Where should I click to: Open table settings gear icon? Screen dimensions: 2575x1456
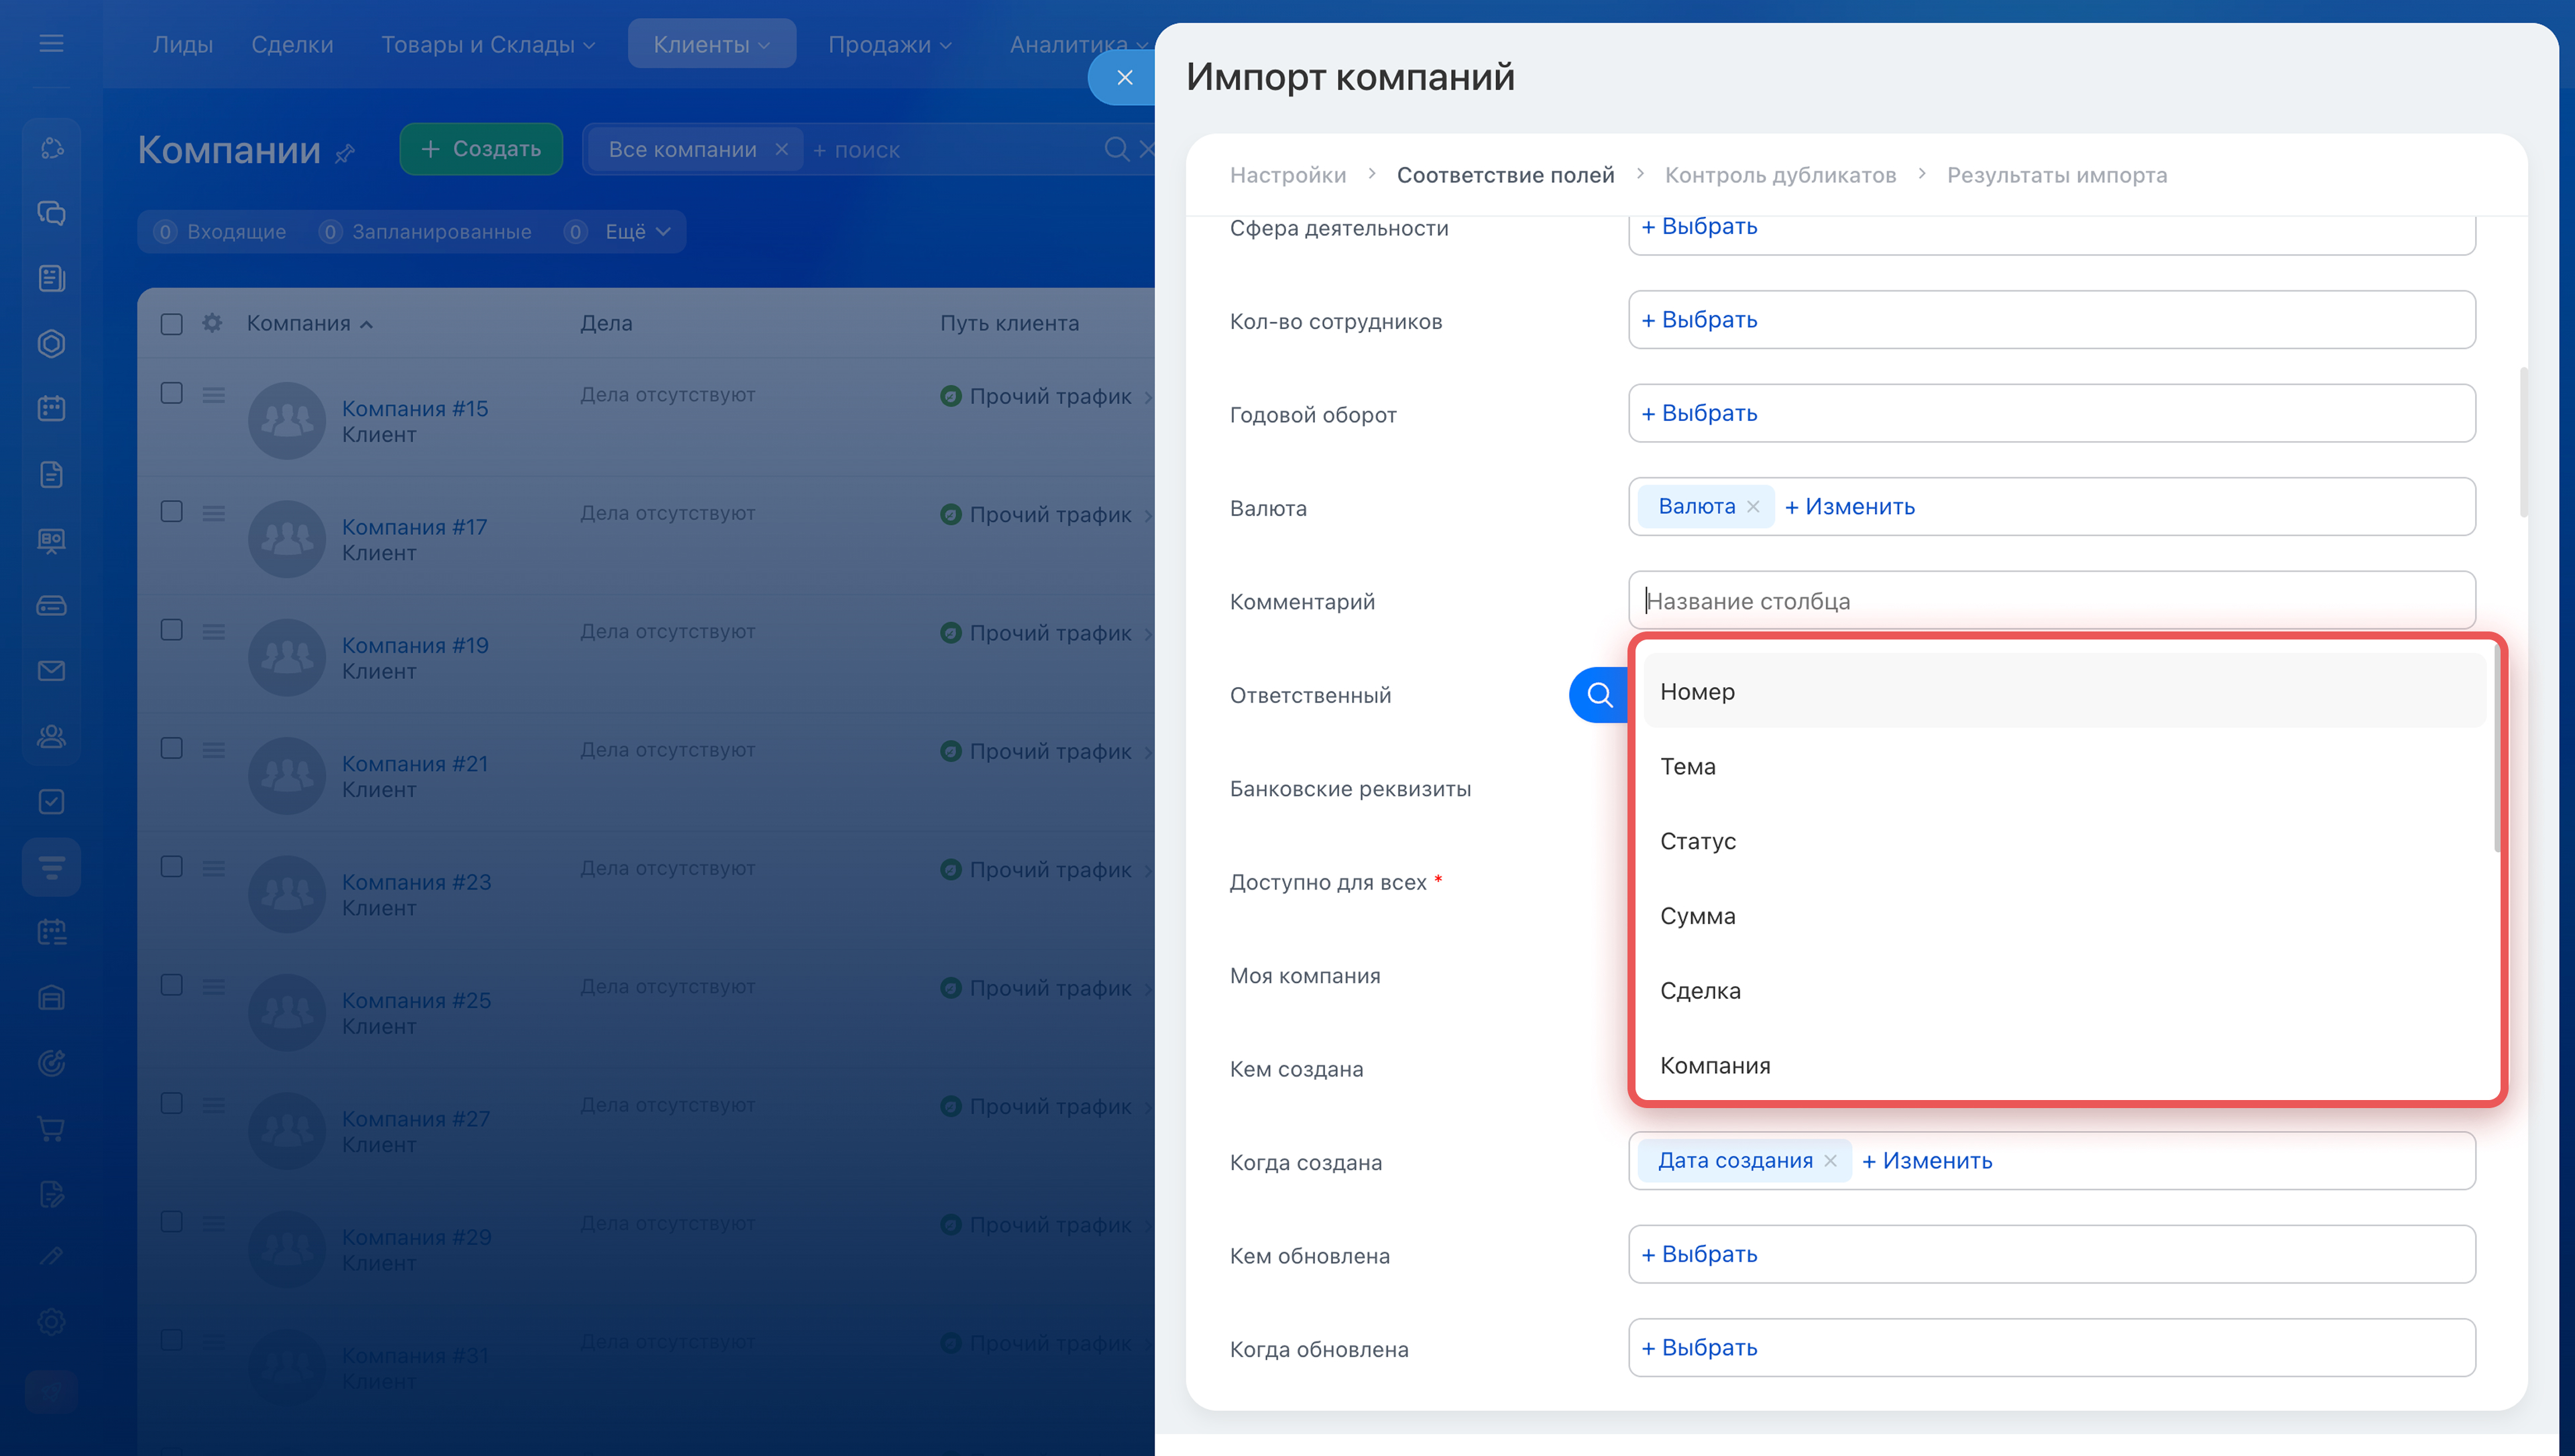click(x=212, y=323)
